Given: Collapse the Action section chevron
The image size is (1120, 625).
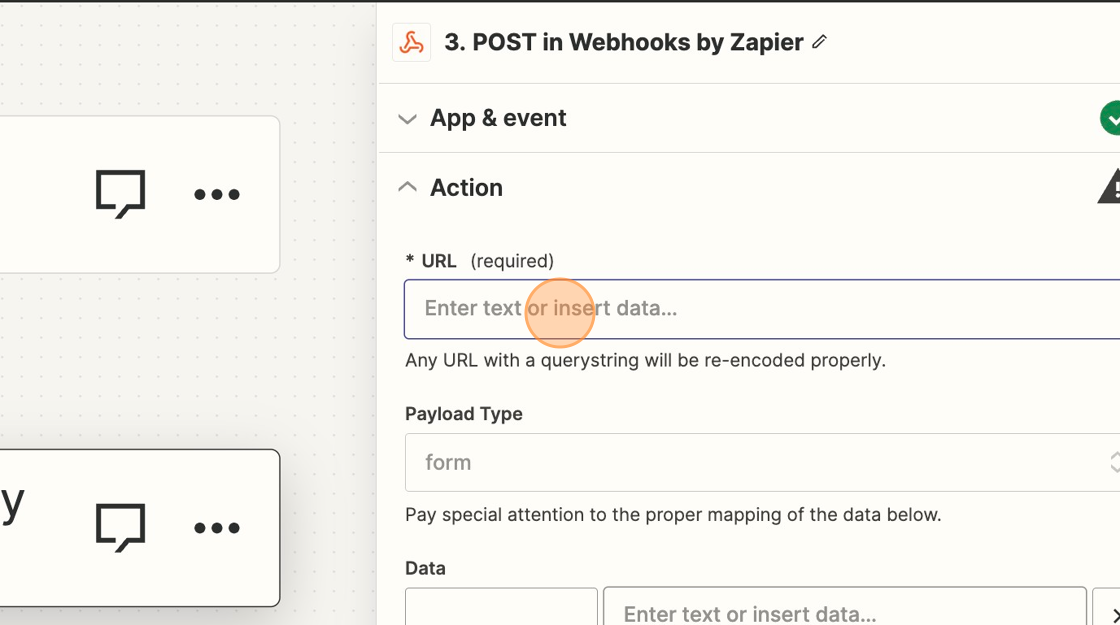Looking at the screenshot, I should (407, 187).
